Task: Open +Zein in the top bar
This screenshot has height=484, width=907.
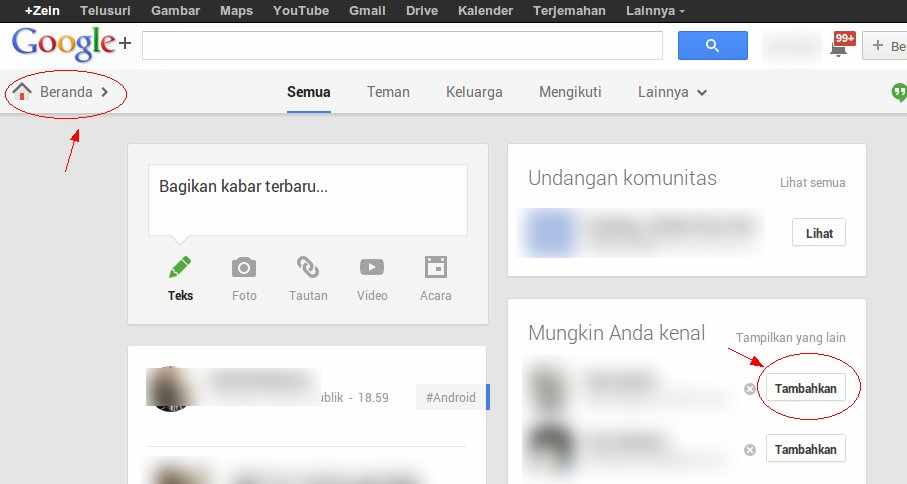Action: (x=42, y=11)
